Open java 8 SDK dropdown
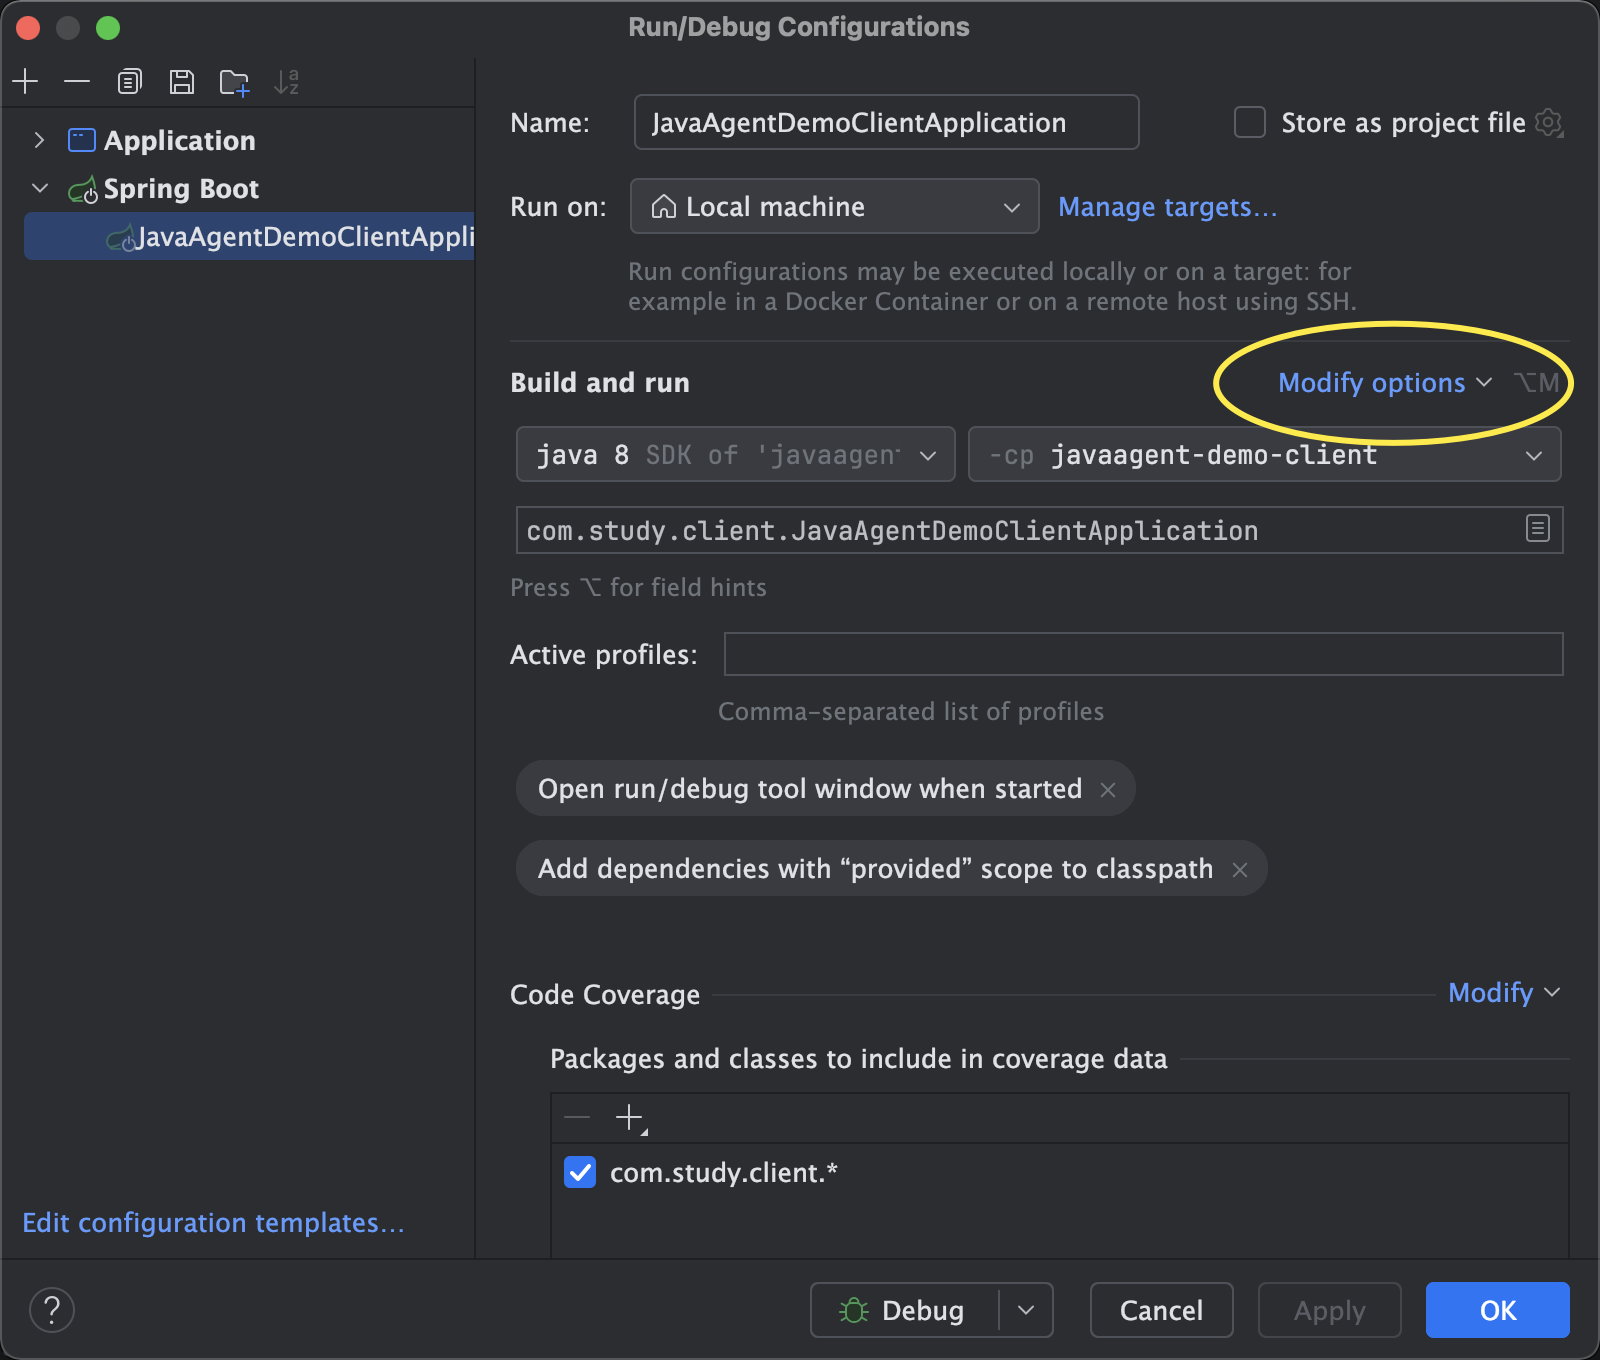1600x1360 pixels. (736, 455)
